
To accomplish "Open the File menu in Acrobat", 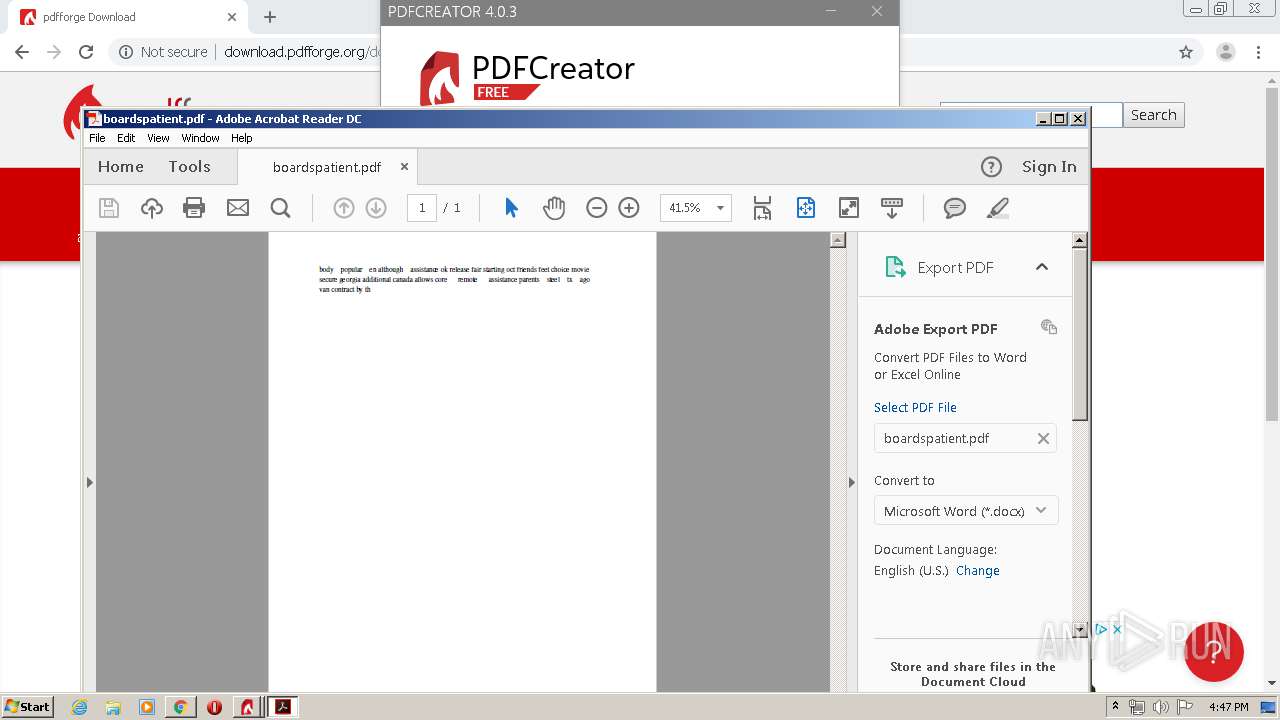I will click(97, 138).
